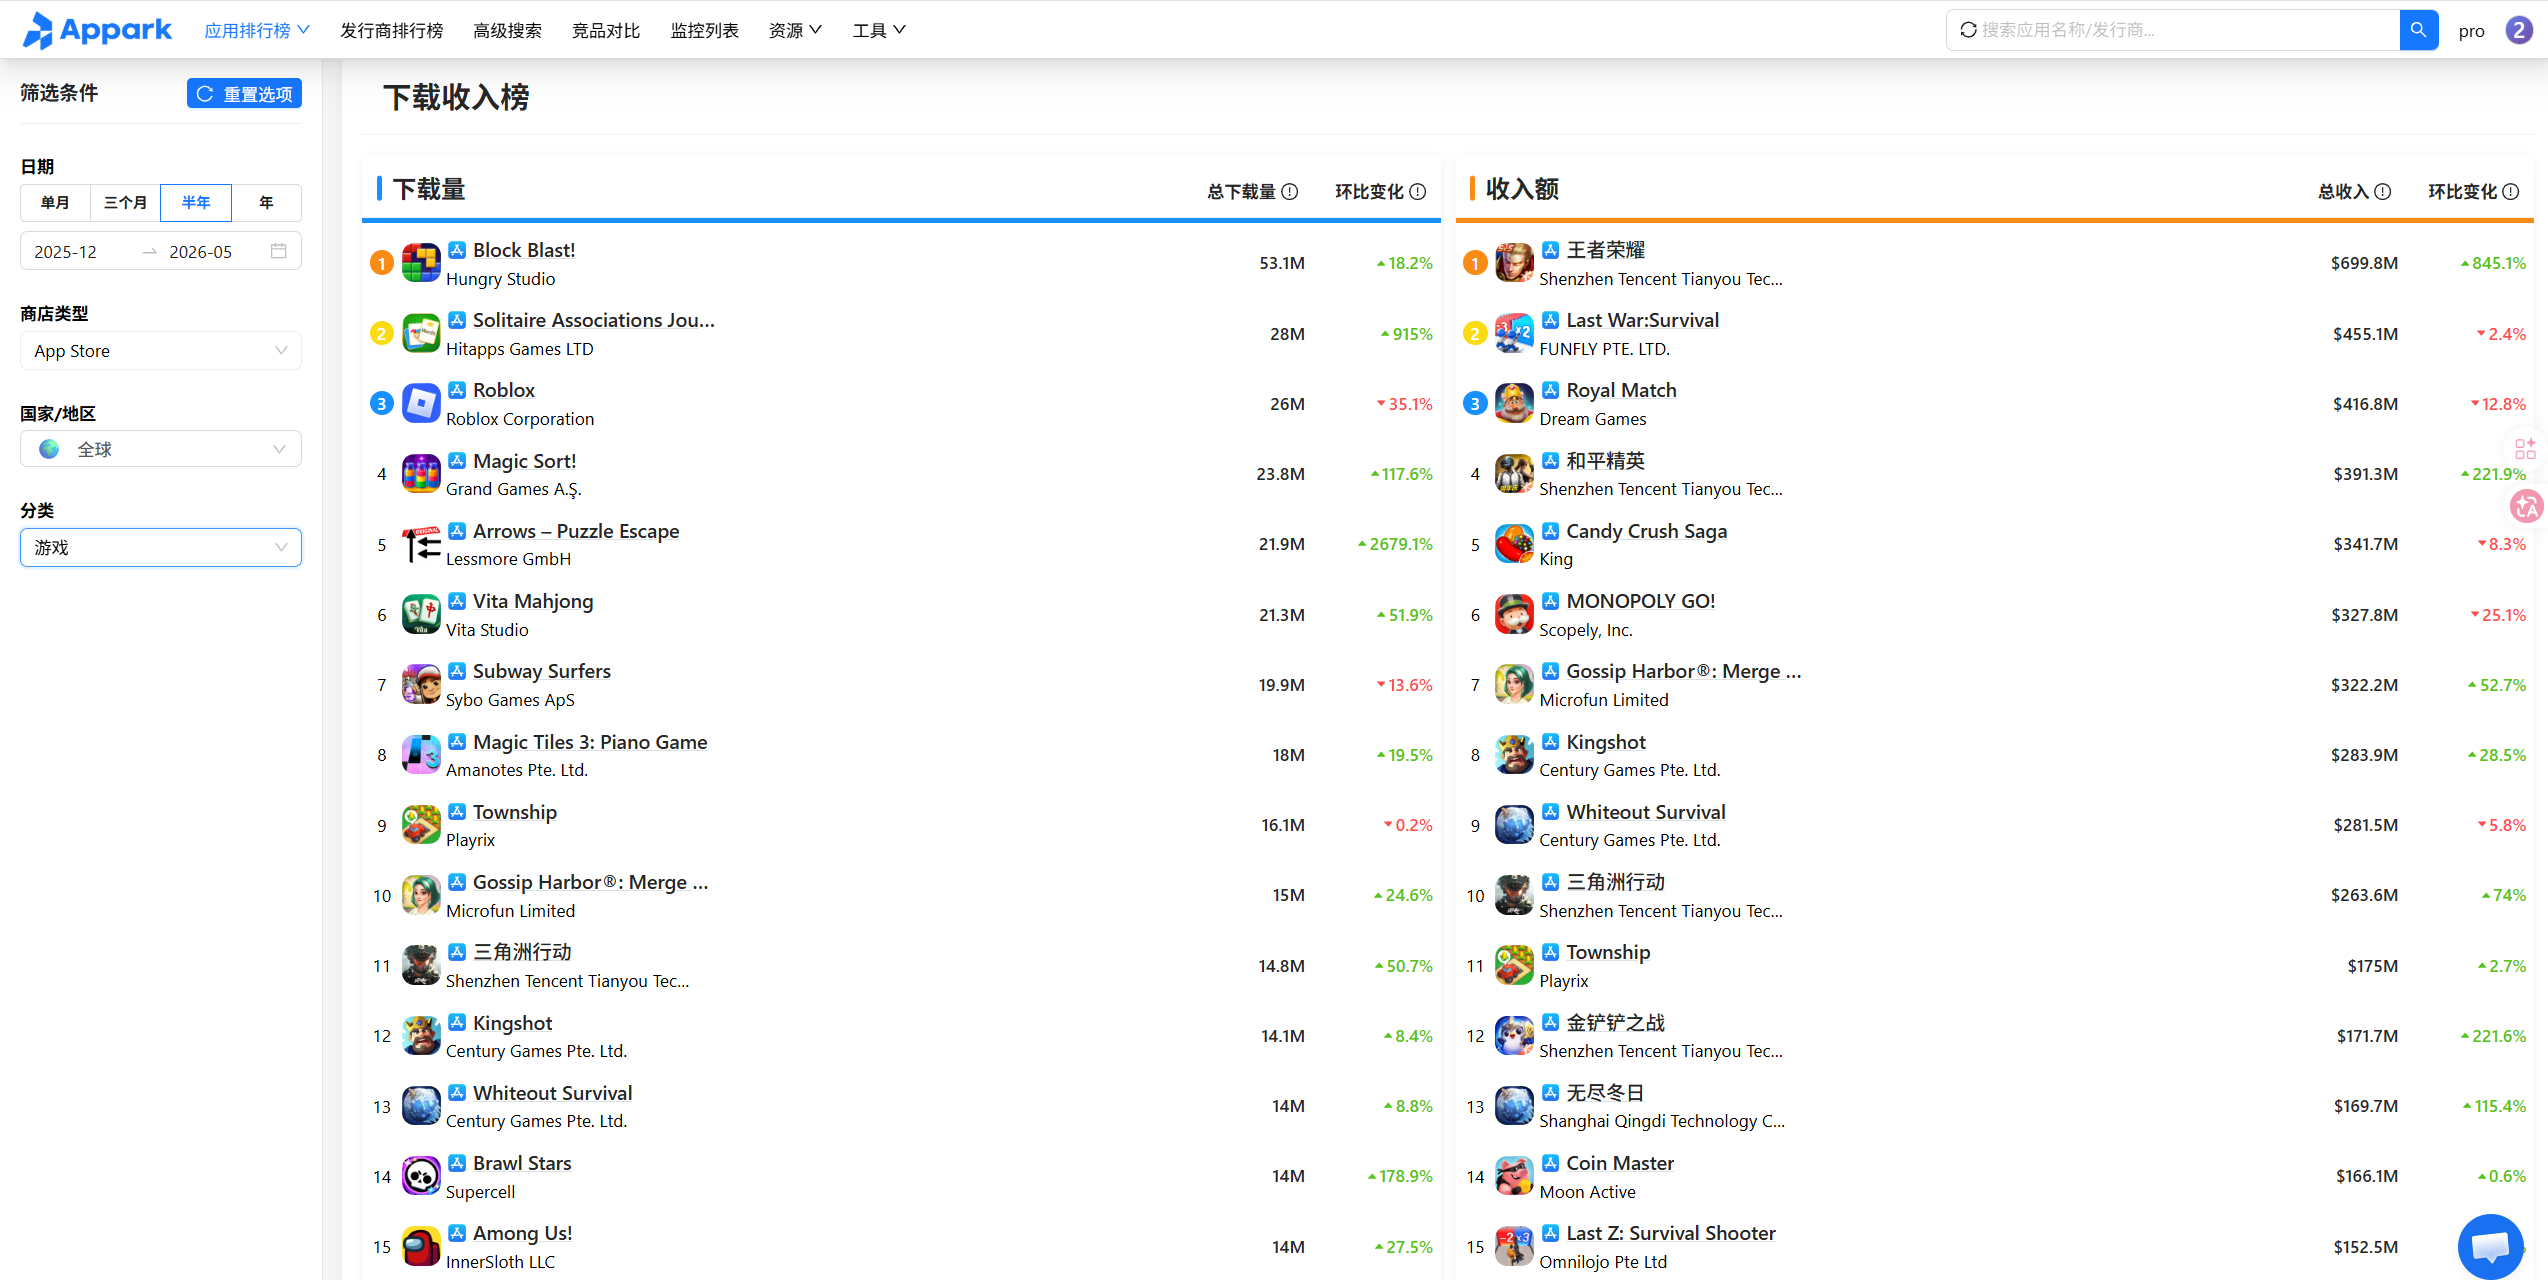
Task: Open the MONOPOLY GO! app icon
Action: tap(1514, 614)
